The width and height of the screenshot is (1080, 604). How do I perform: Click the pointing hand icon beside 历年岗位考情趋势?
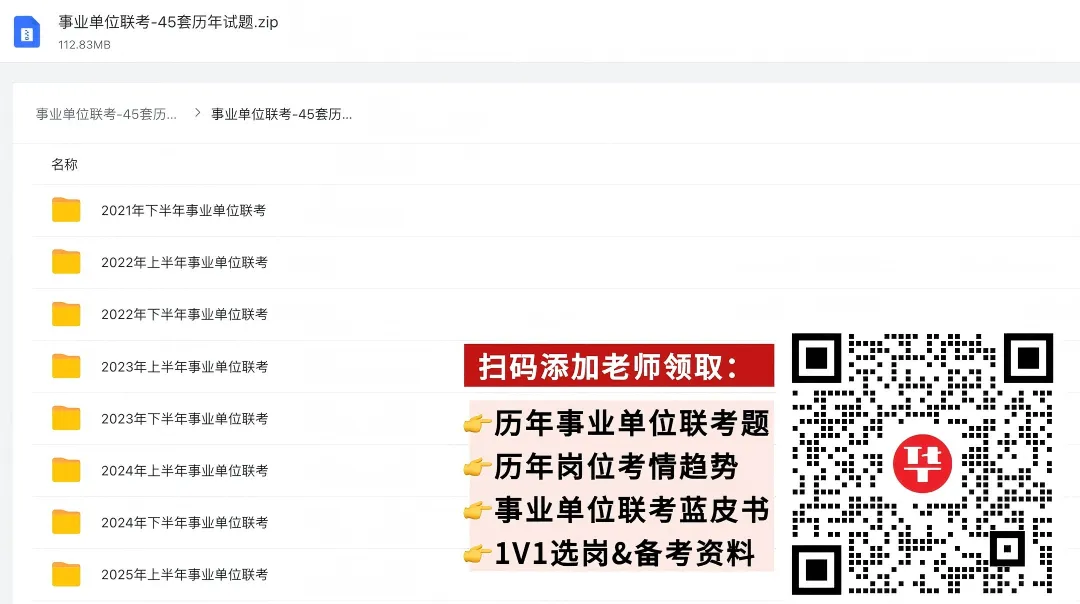point(477,467)
